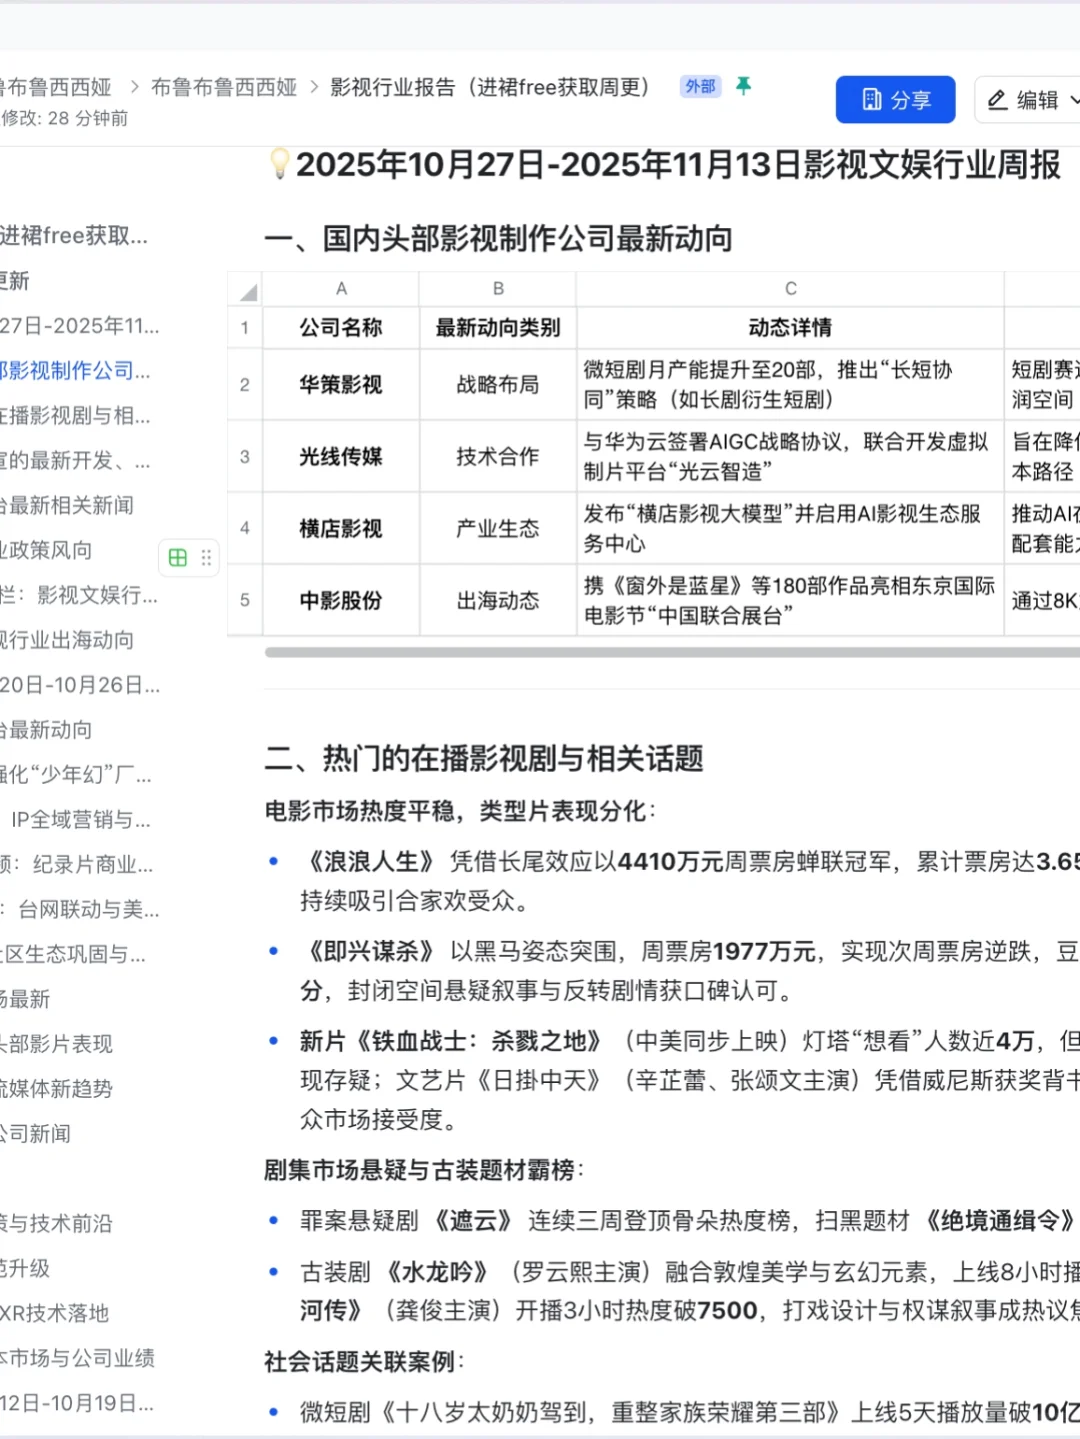Image resolution: width=1080 pixels, height=1439 pixels.
Task: Jump to outline item 27日-2025年11...
Action: coord(79,326)
